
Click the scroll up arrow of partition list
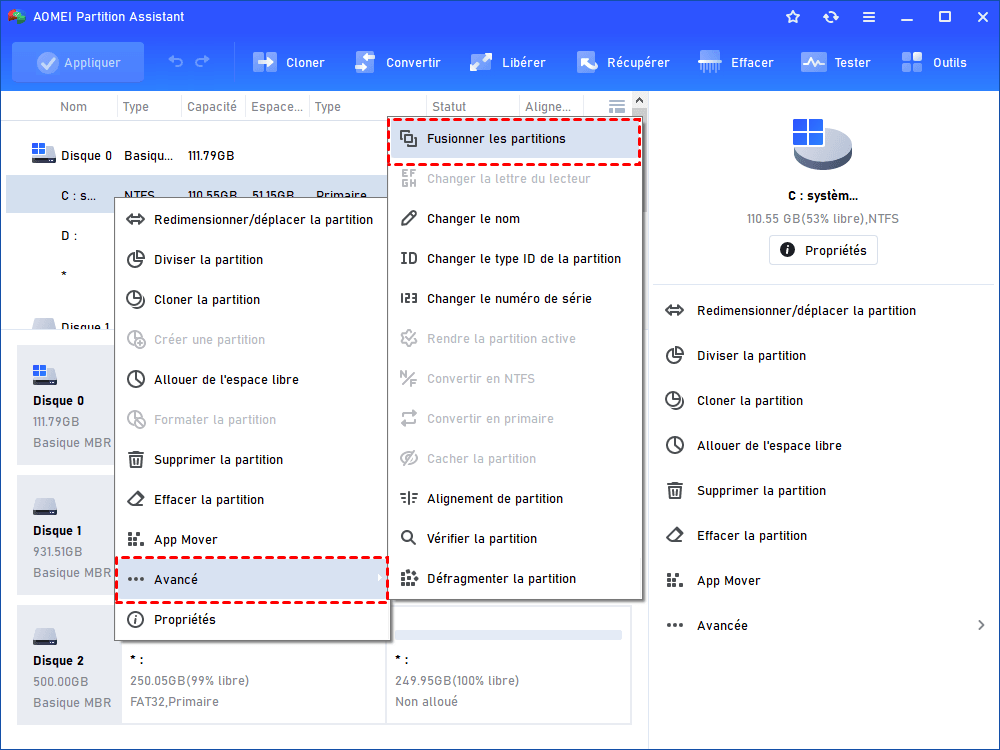(640, 100)
